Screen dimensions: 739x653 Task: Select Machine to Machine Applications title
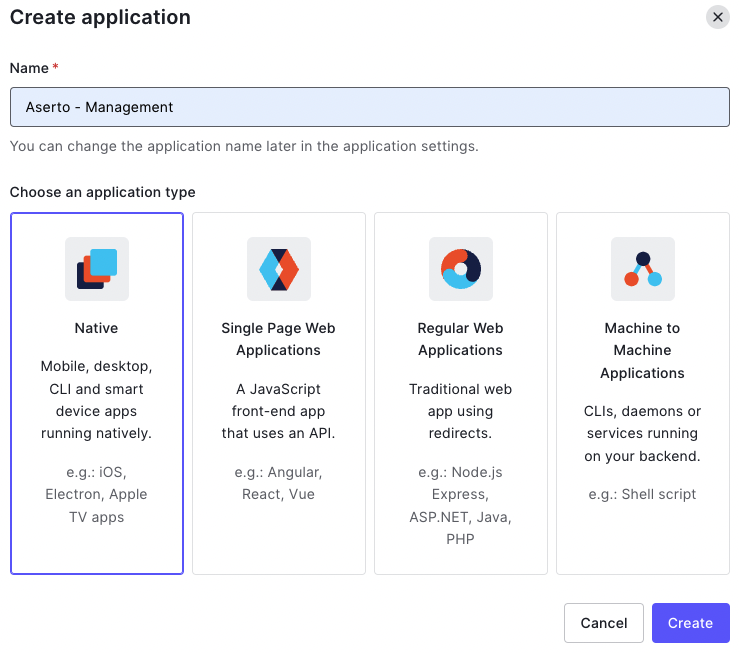(642, 350)
